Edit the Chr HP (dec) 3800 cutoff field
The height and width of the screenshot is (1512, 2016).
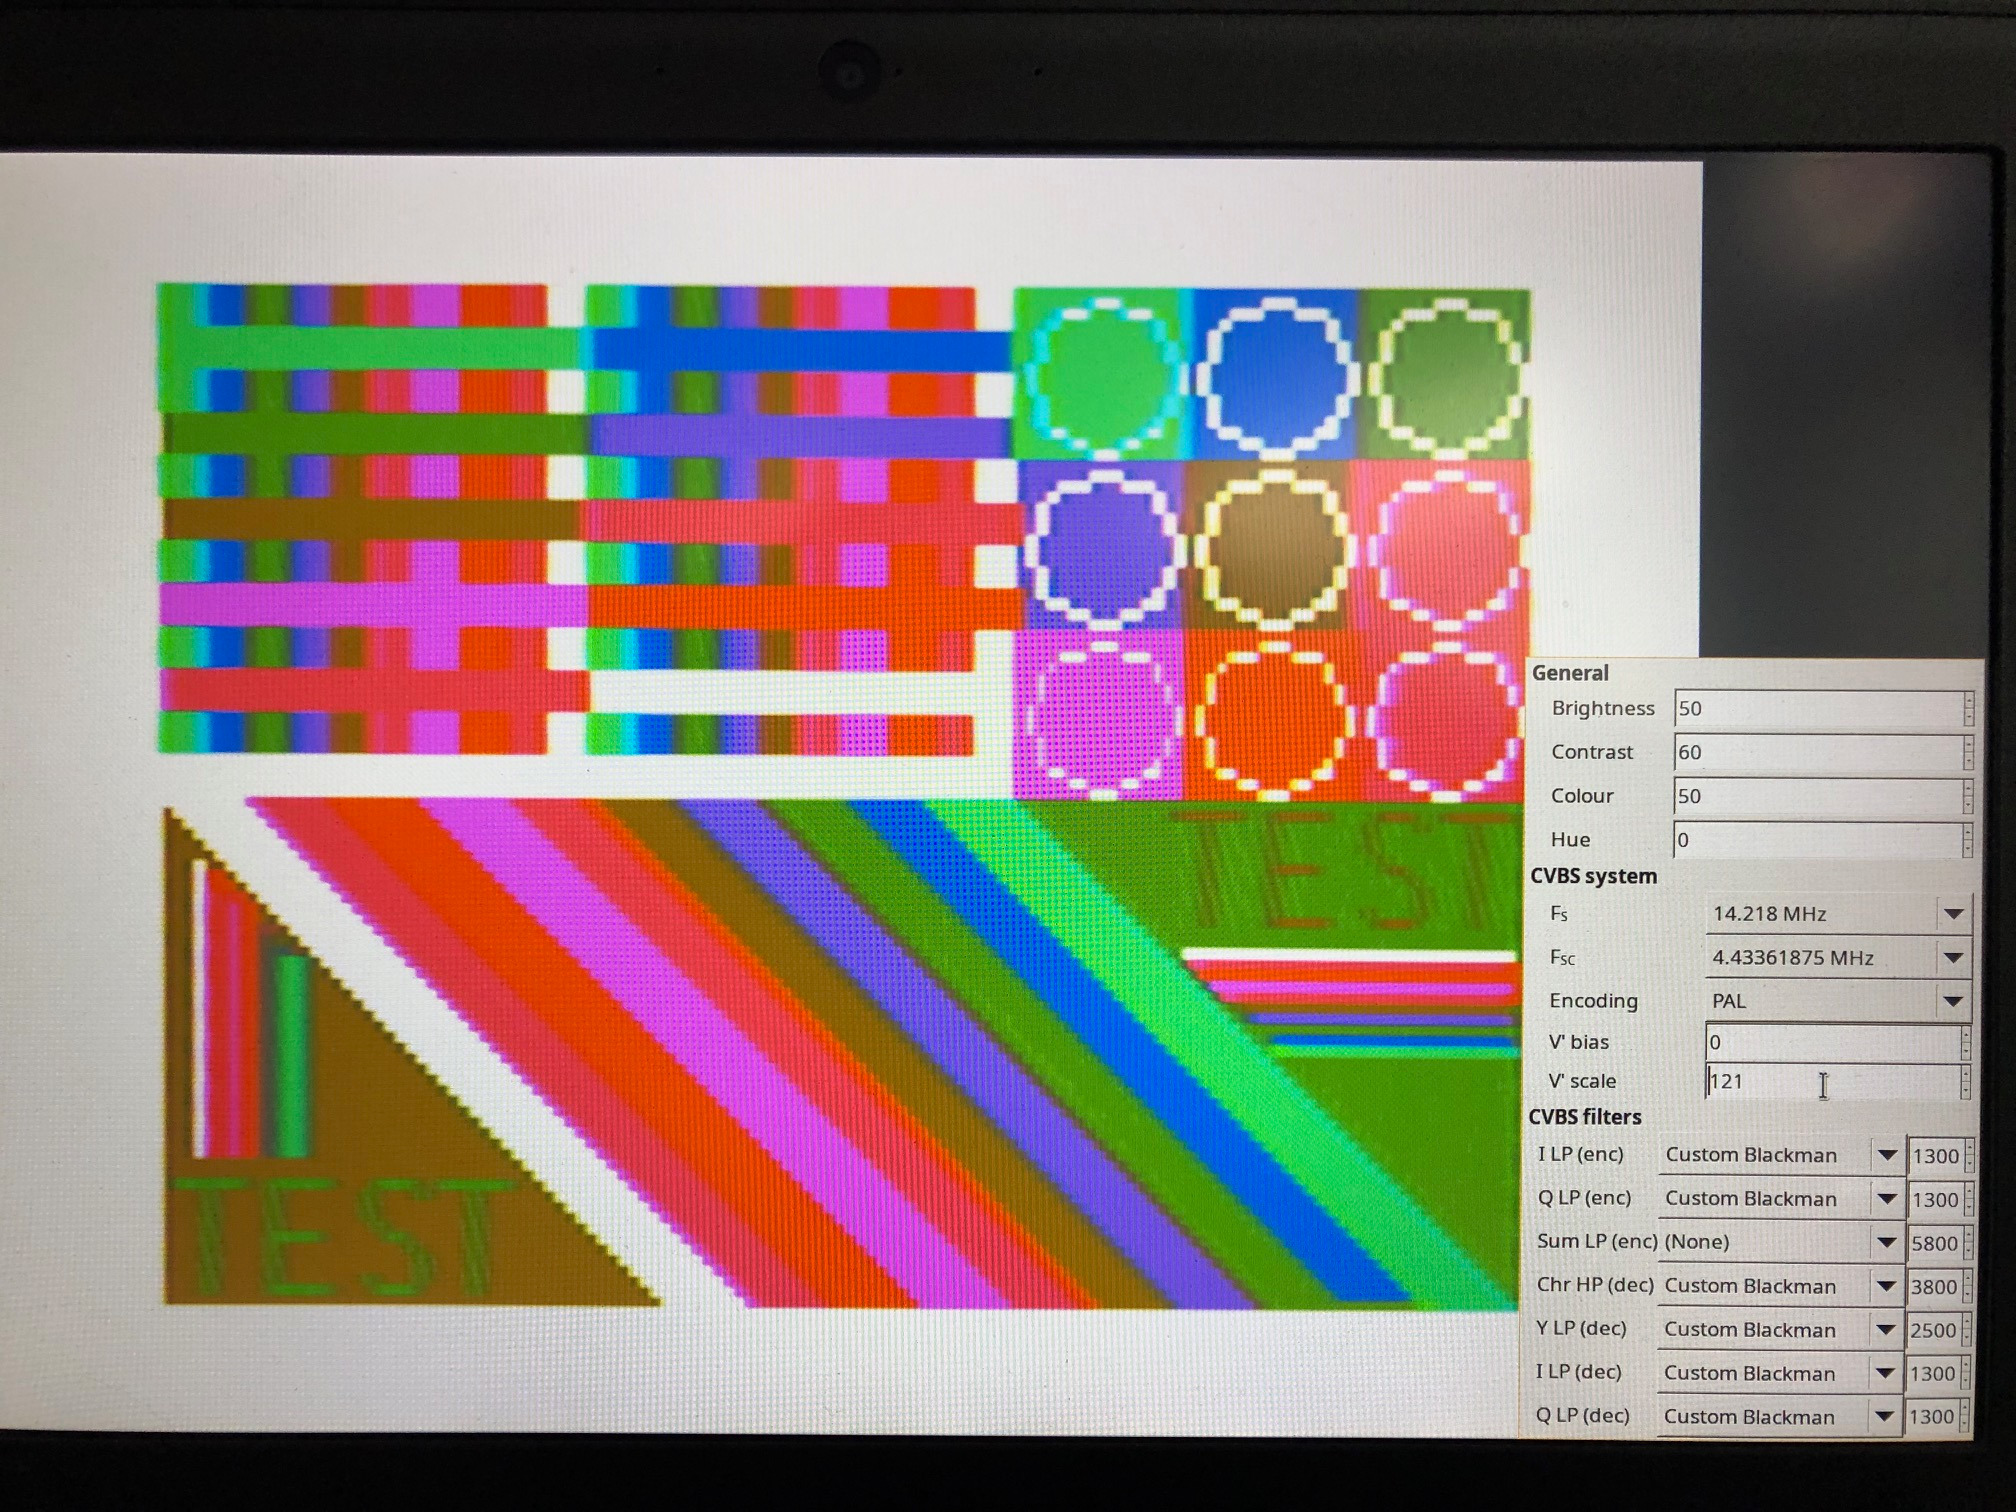point(1933,1287)
